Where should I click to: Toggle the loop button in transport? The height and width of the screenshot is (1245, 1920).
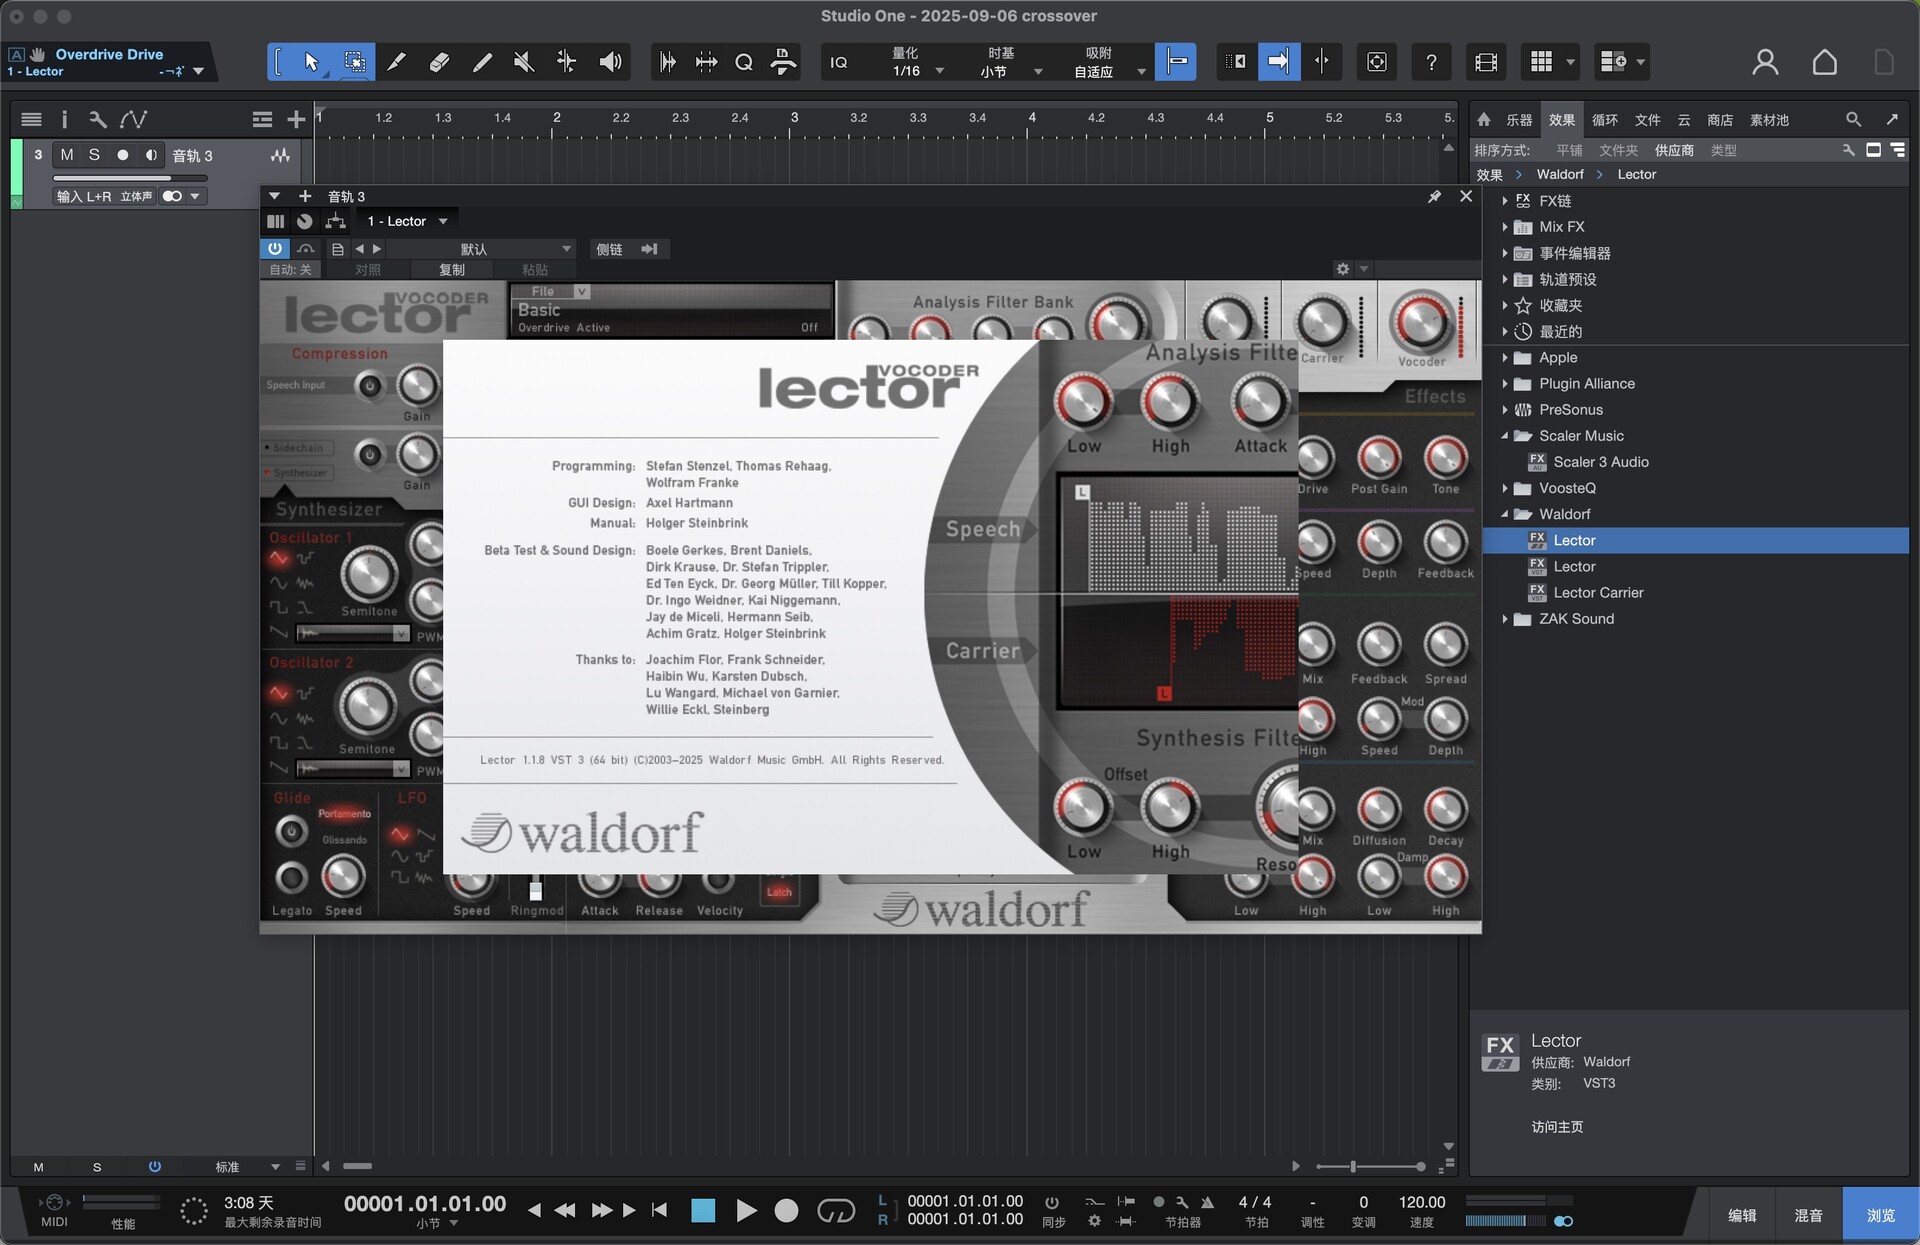tap(836, 1212)
